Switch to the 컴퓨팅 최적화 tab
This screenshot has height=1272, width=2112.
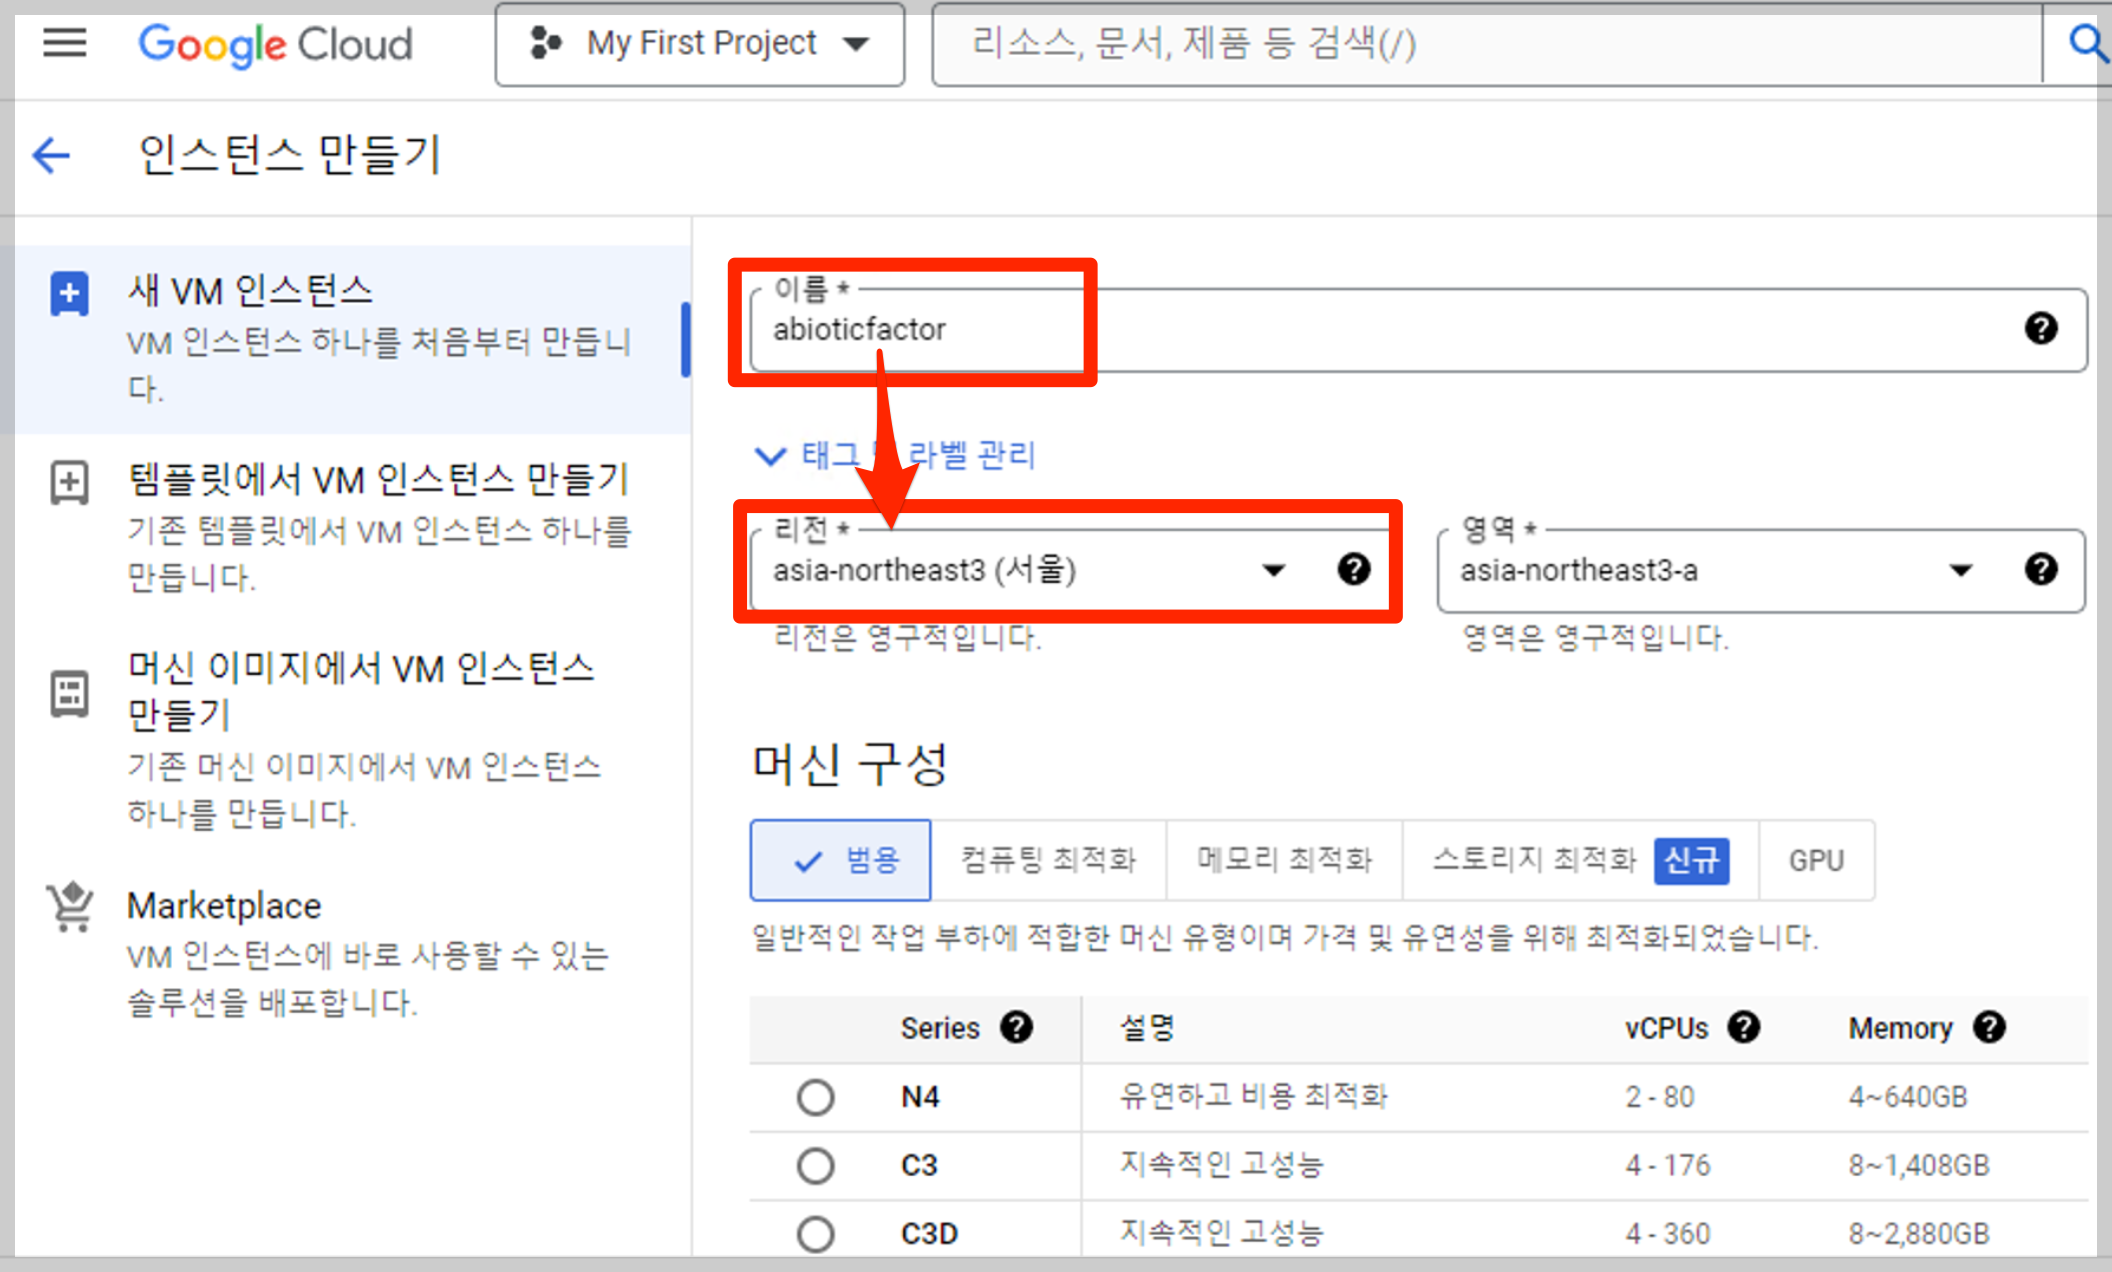pos(1048,860)
